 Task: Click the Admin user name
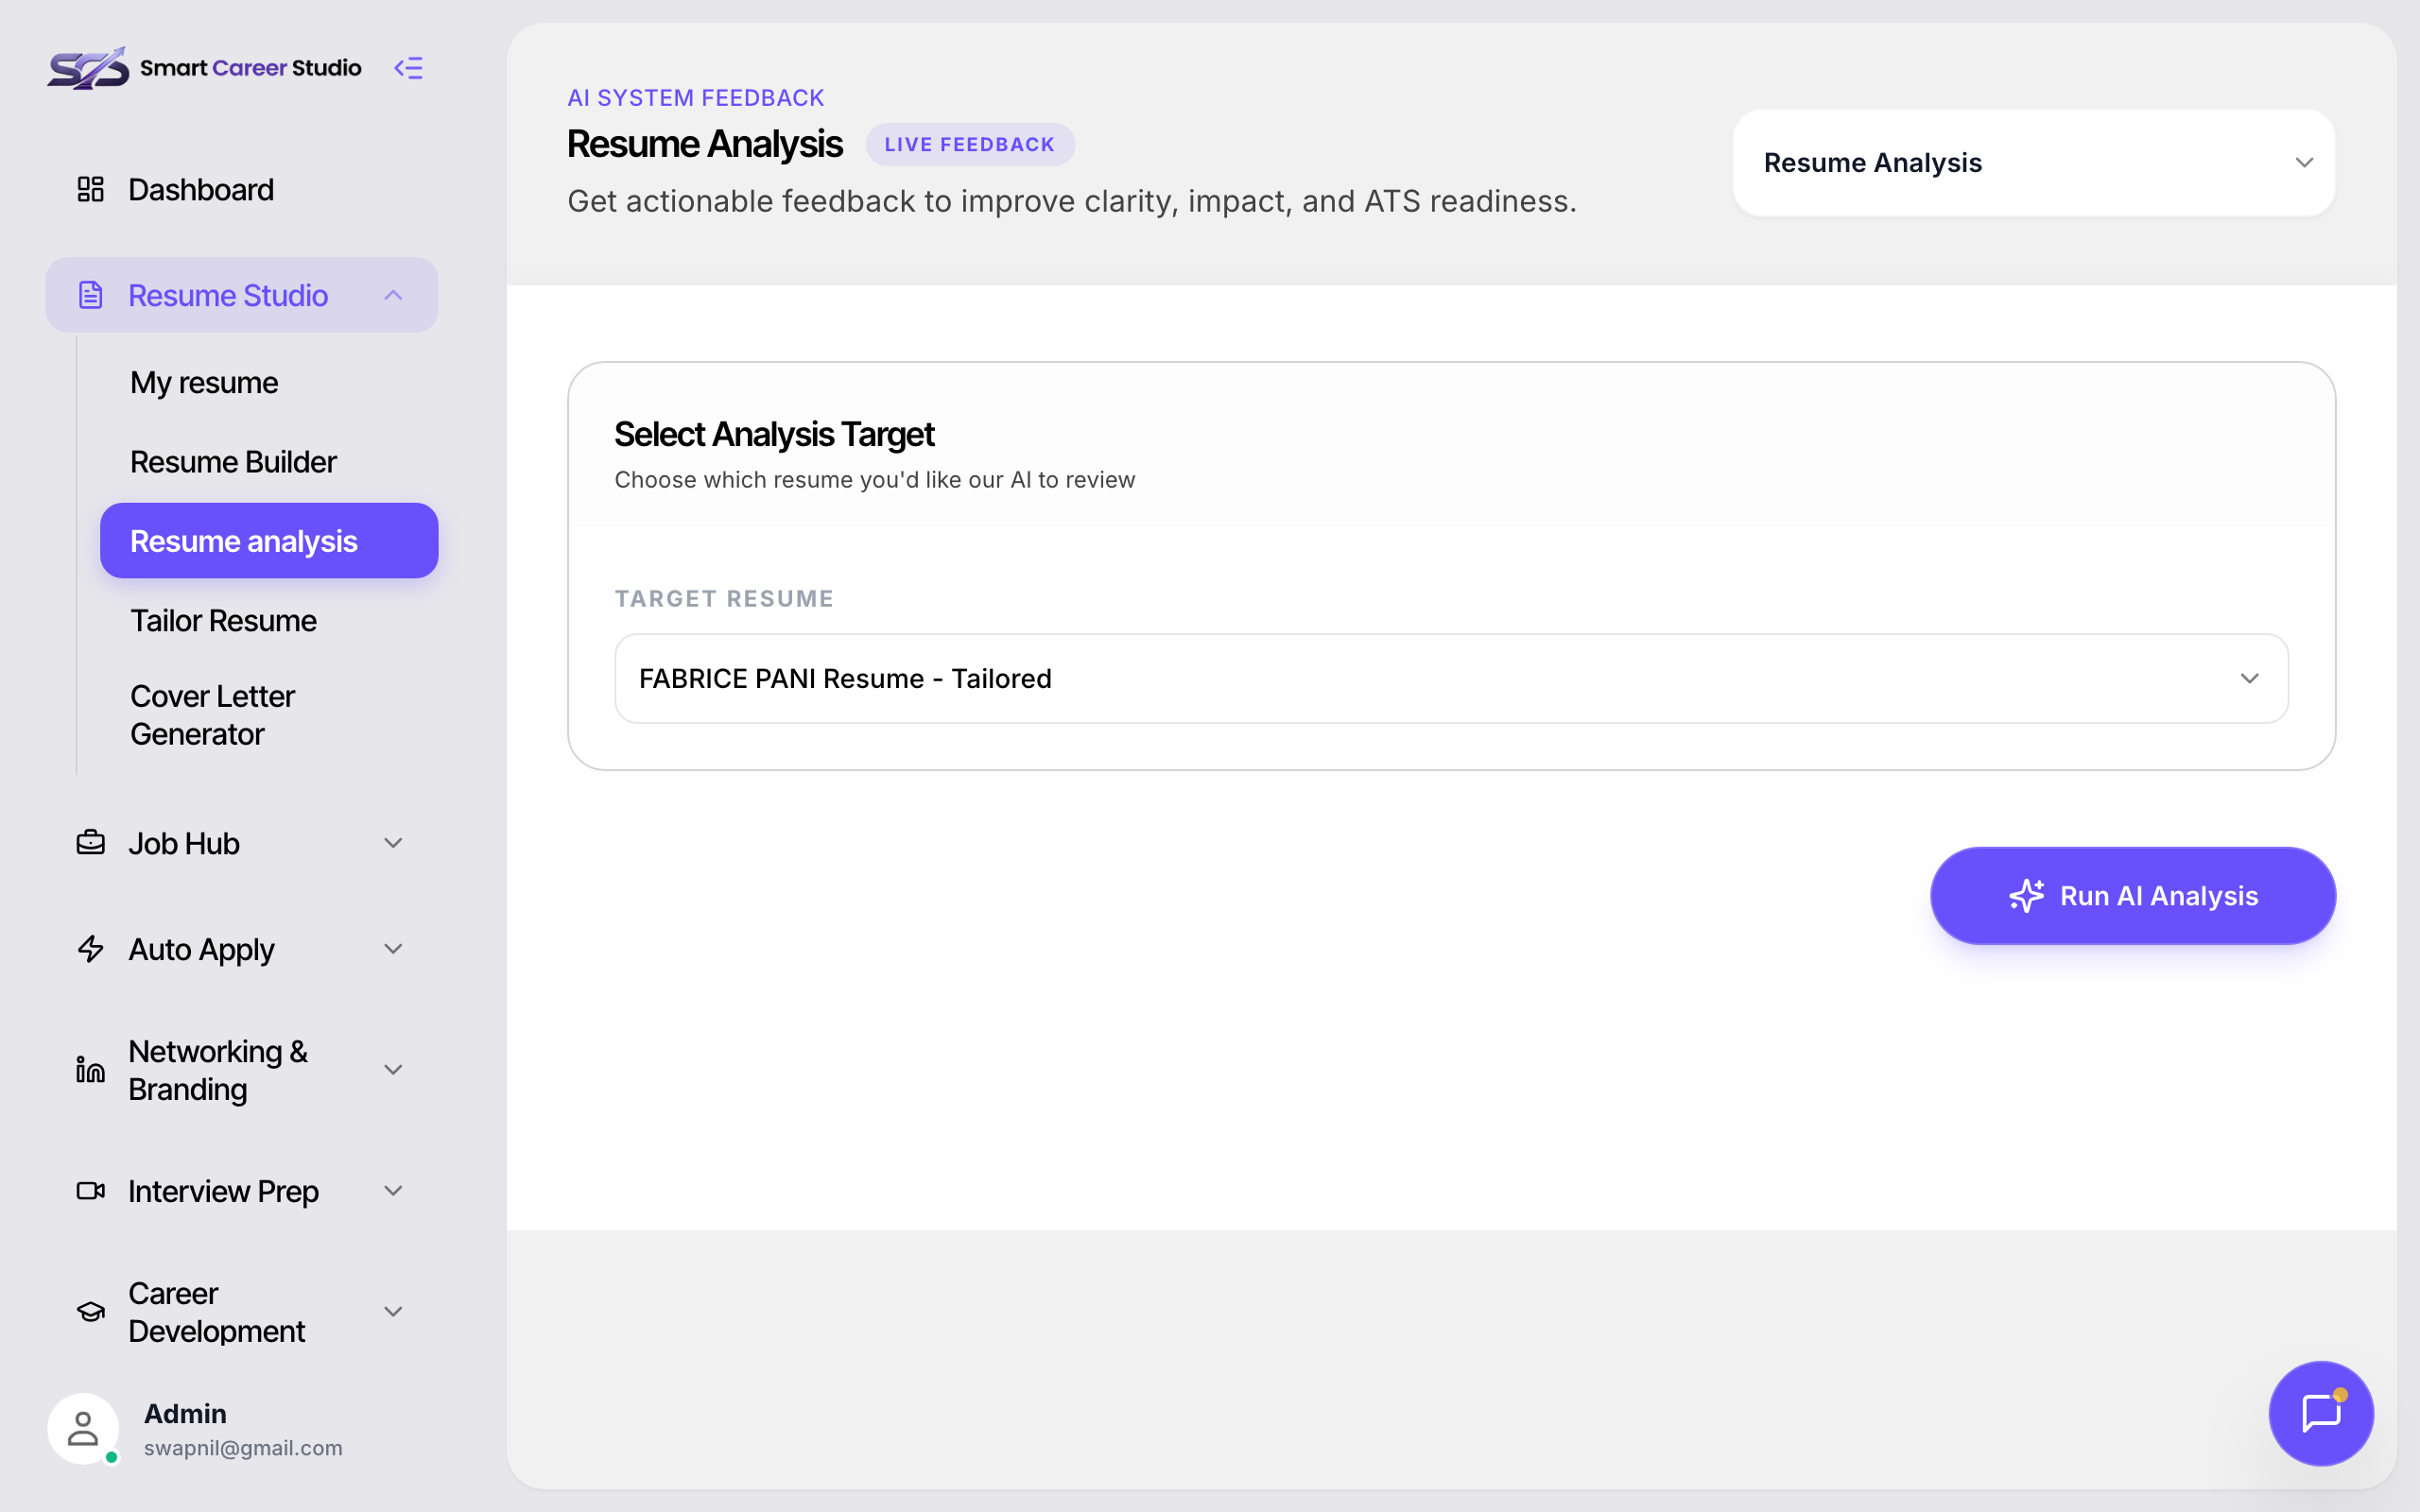(185, 1413)
